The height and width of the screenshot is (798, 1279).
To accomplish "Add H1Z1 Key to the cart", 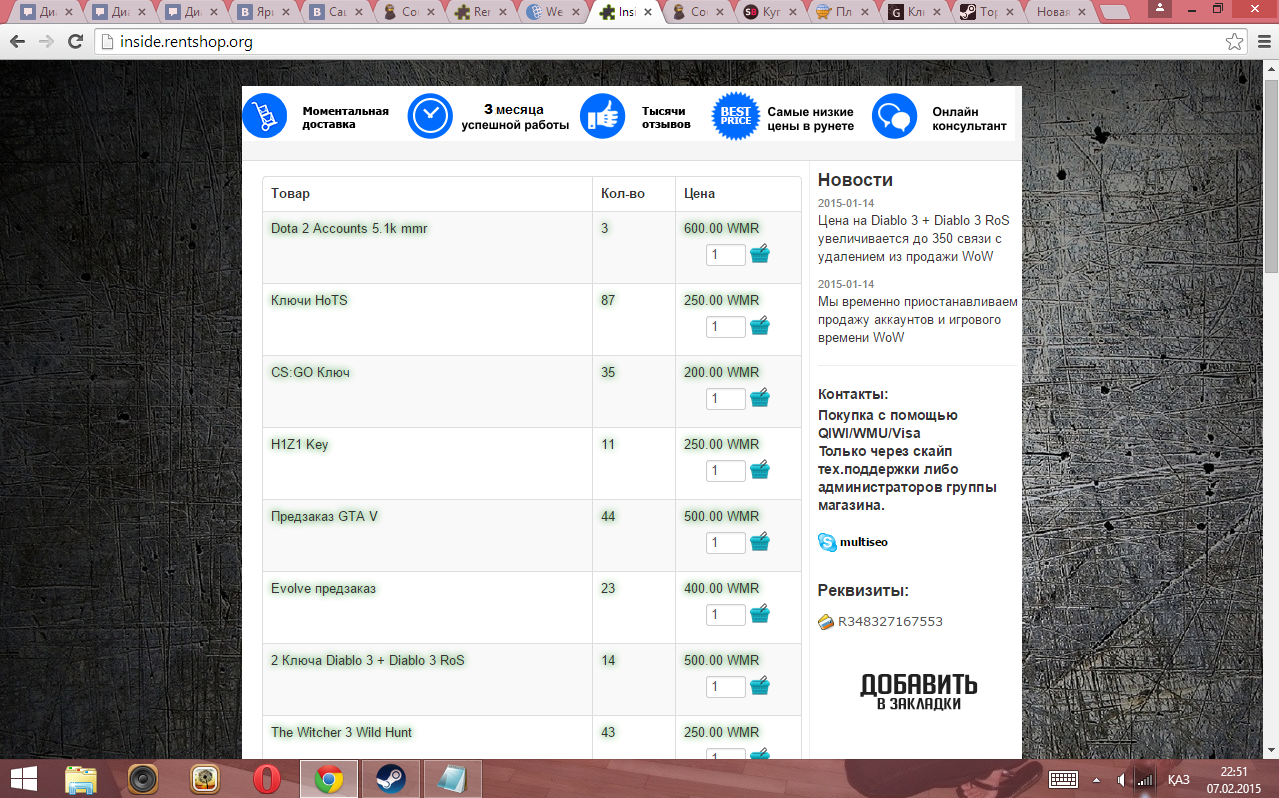I will click(x=760, y=470).
